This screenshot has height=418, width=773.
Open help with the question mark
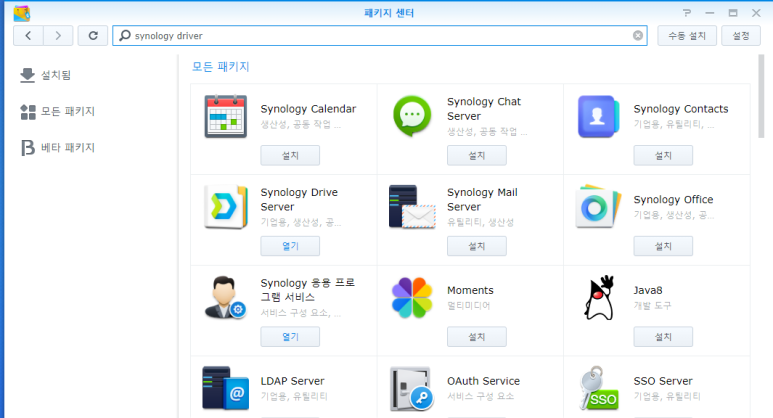(x=687, y=13)
